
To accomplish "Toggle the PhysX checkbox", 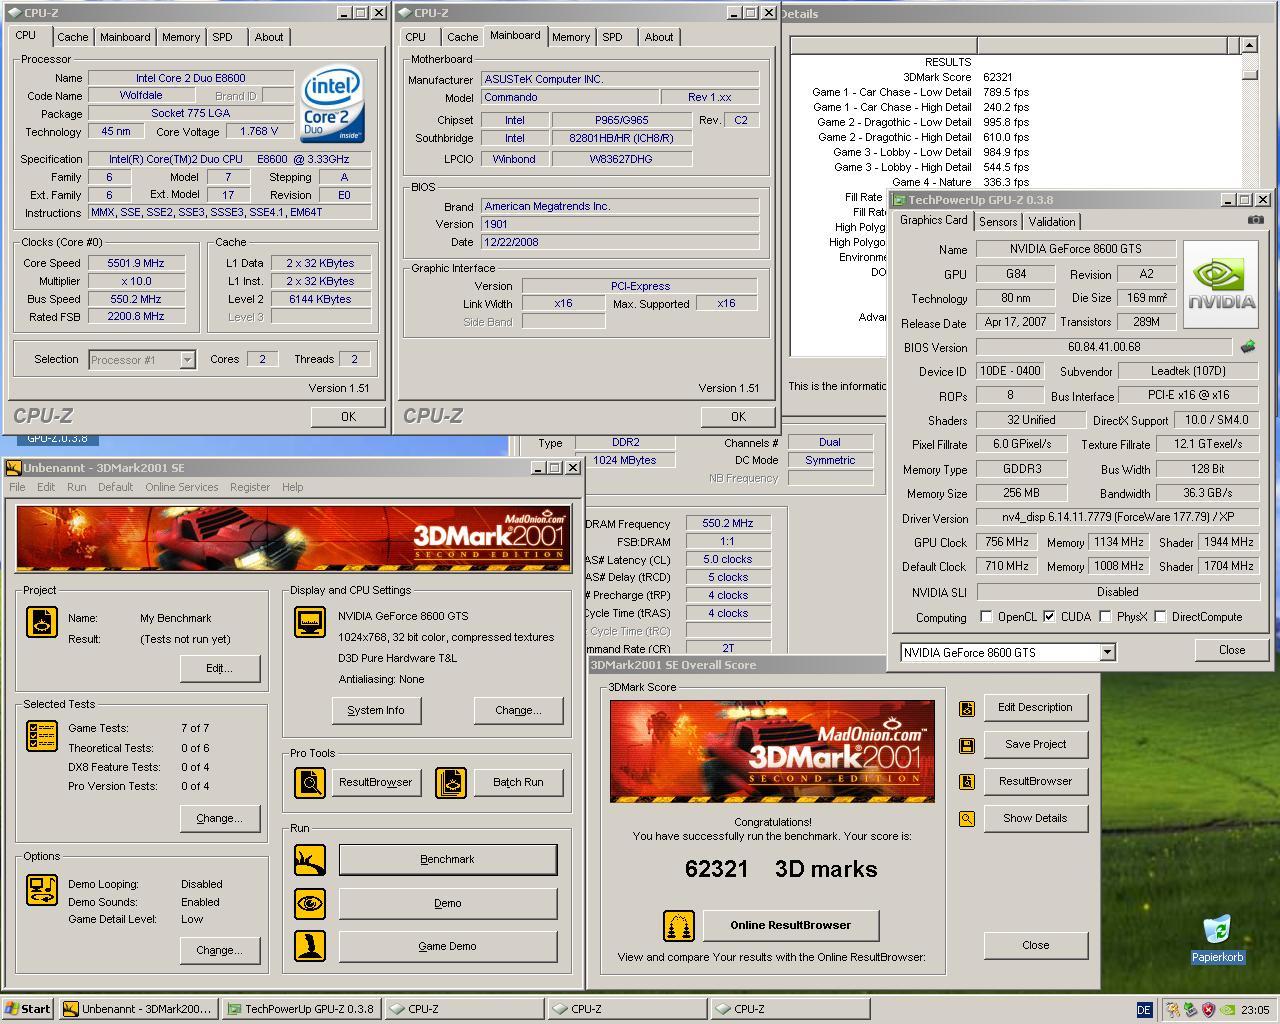I will tap(1105, 617).
